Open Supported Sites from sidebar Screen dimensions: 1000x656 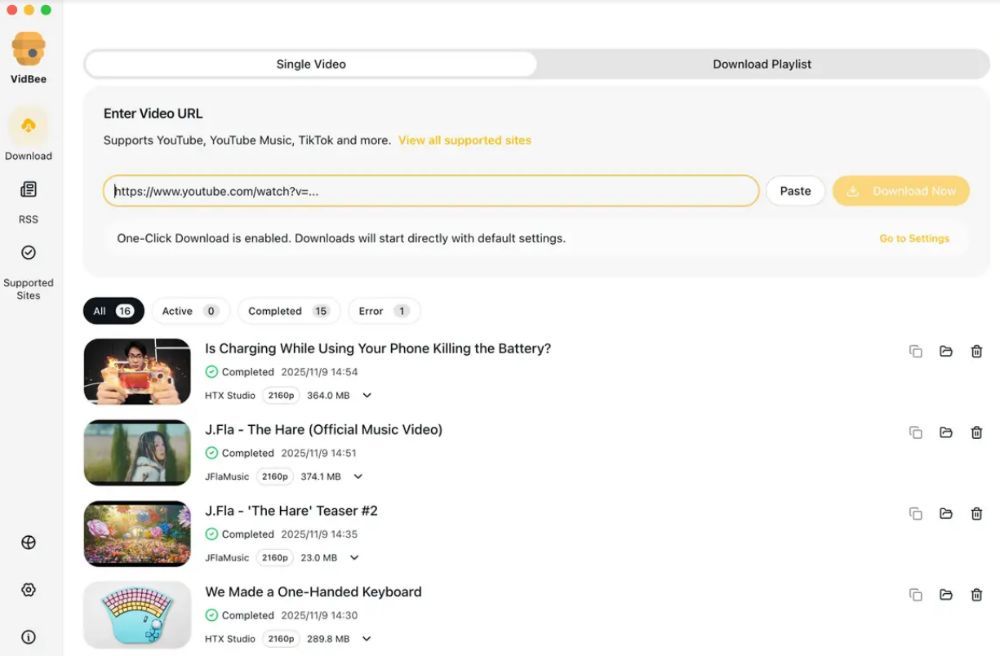click(28, 253)
